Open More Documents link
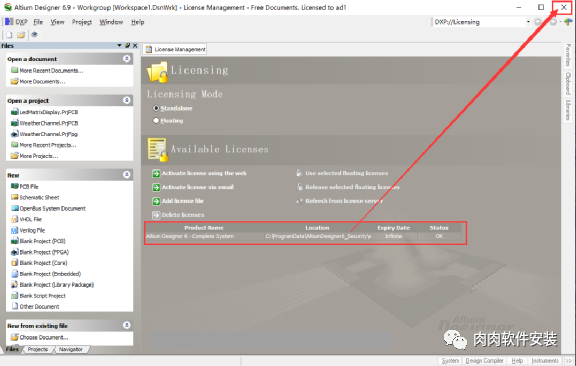The width and height of the screenshot is (576, 366). 38,82
